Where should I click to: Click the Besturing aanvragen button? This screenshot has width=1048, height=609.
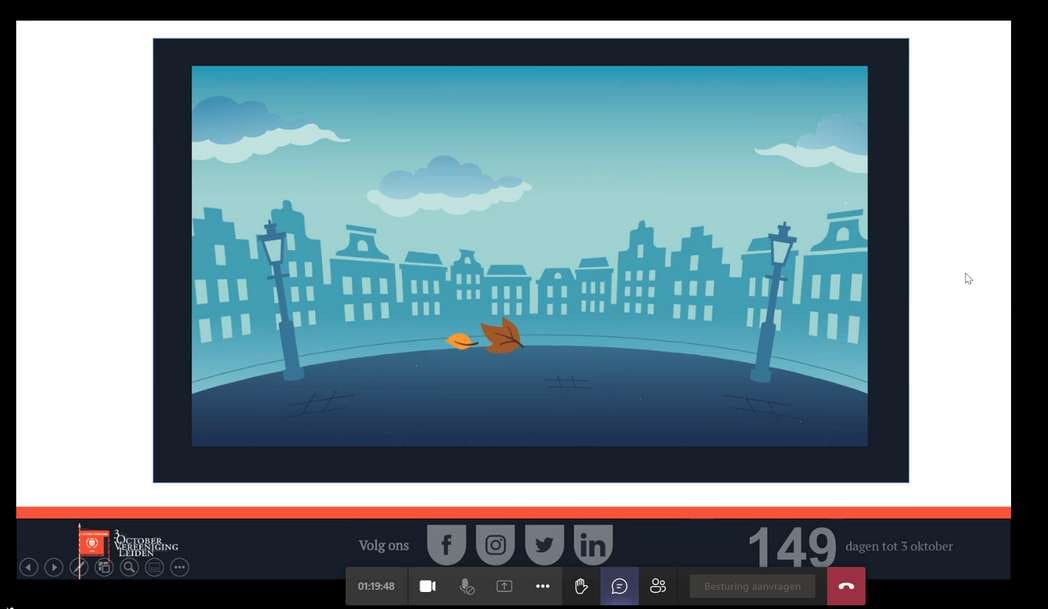tap(752, 586)
